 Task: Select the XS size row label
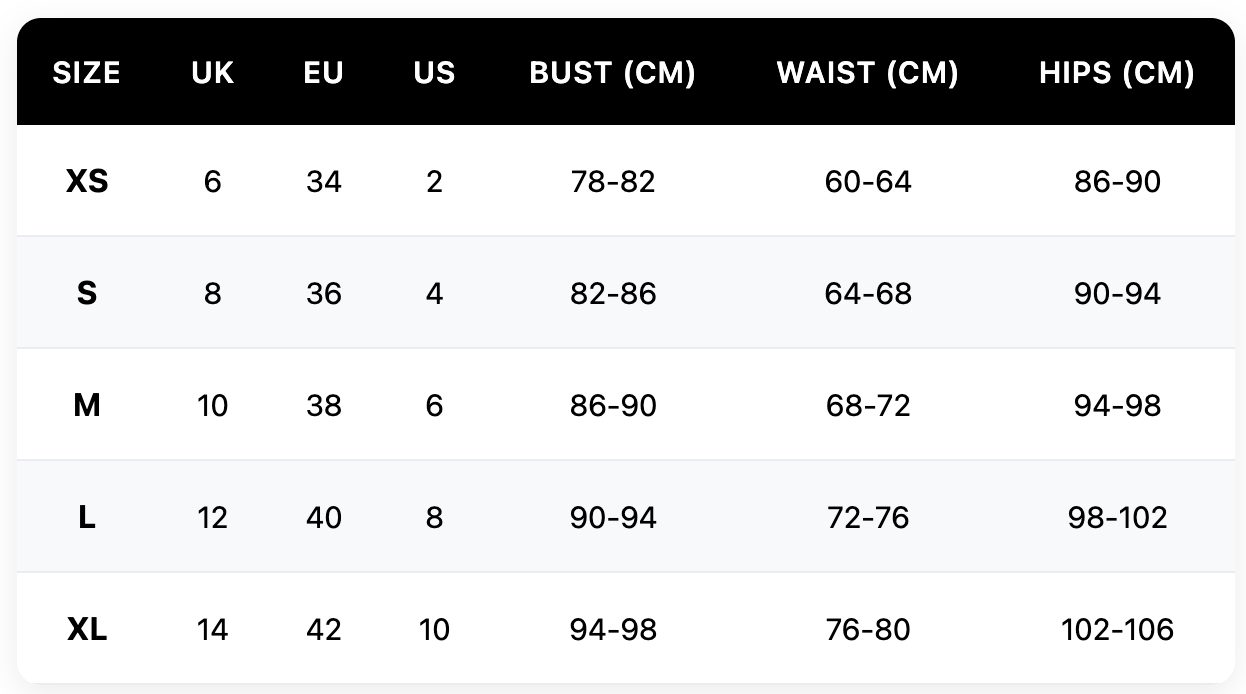(x=87, y=182)
